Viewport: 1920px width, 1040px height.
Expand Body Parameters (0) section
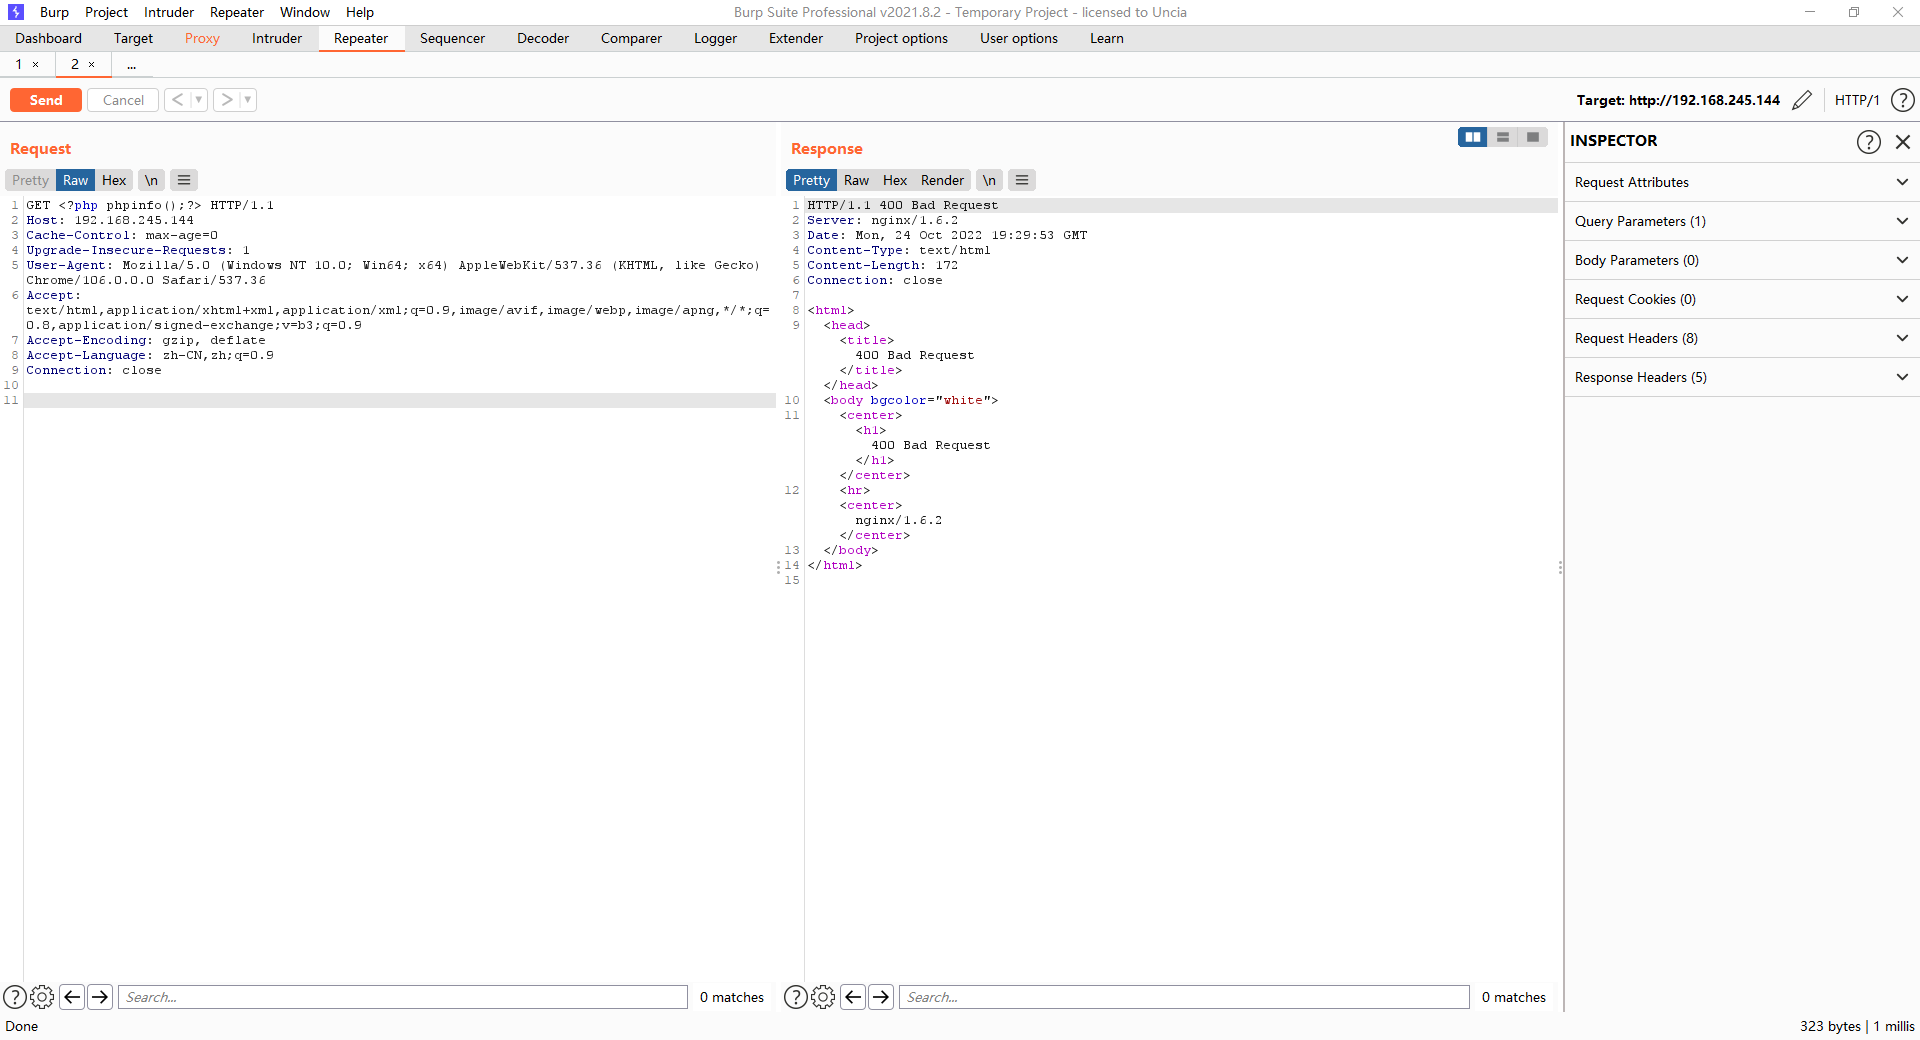1742,260
